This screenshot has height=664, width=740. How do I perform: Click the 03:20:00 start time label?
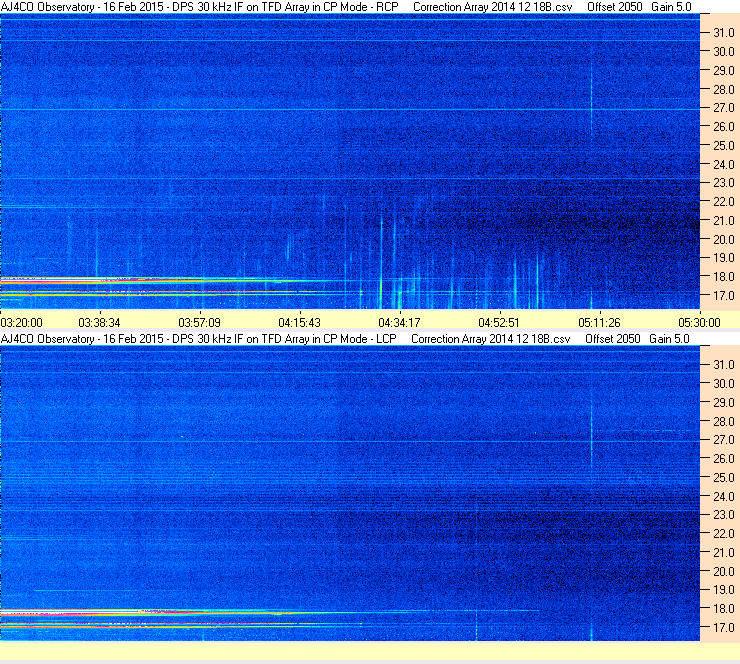pos(21,323)
